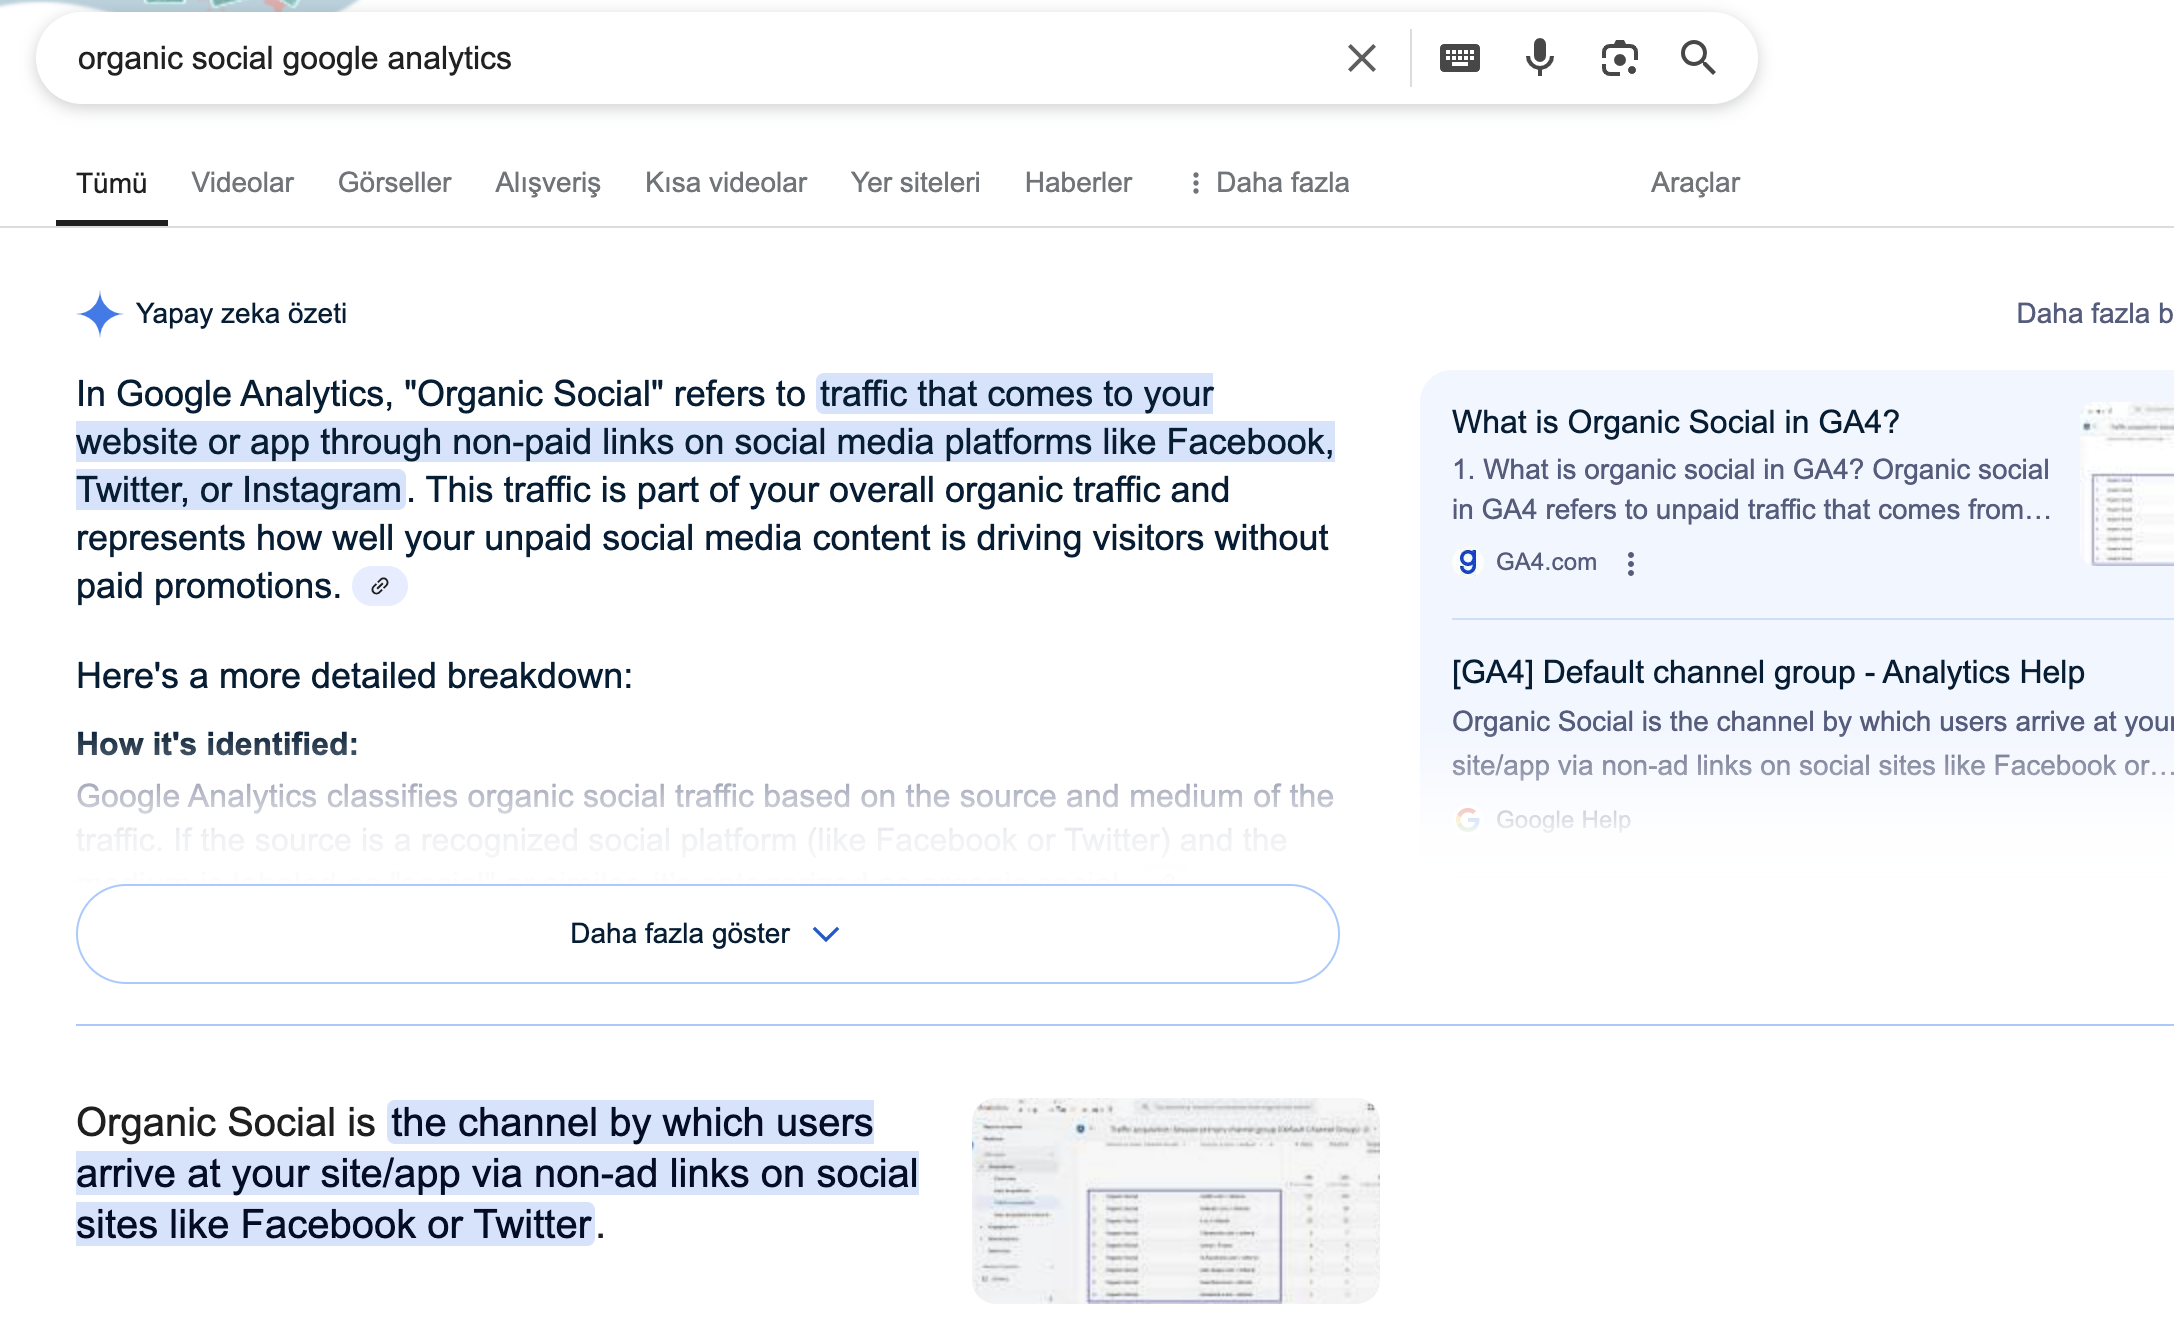
Task: Click the blue AI overview sparkle icon
Action: tap(99, 314)
